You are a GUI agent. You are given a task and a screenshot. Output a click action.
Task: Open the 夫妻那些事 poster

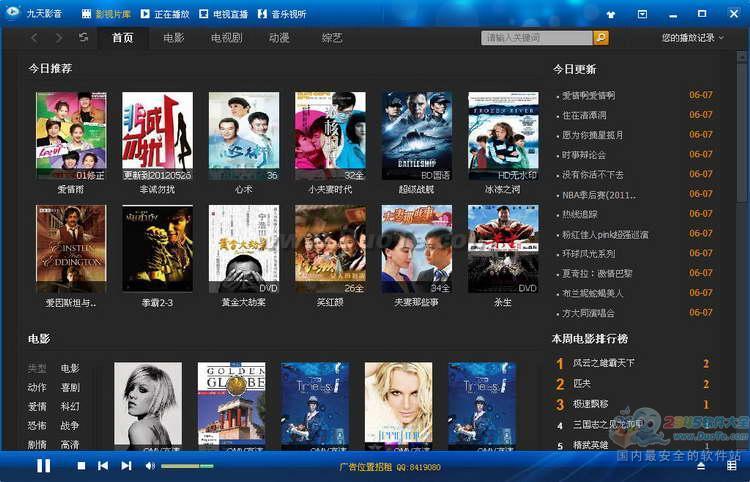417,249
